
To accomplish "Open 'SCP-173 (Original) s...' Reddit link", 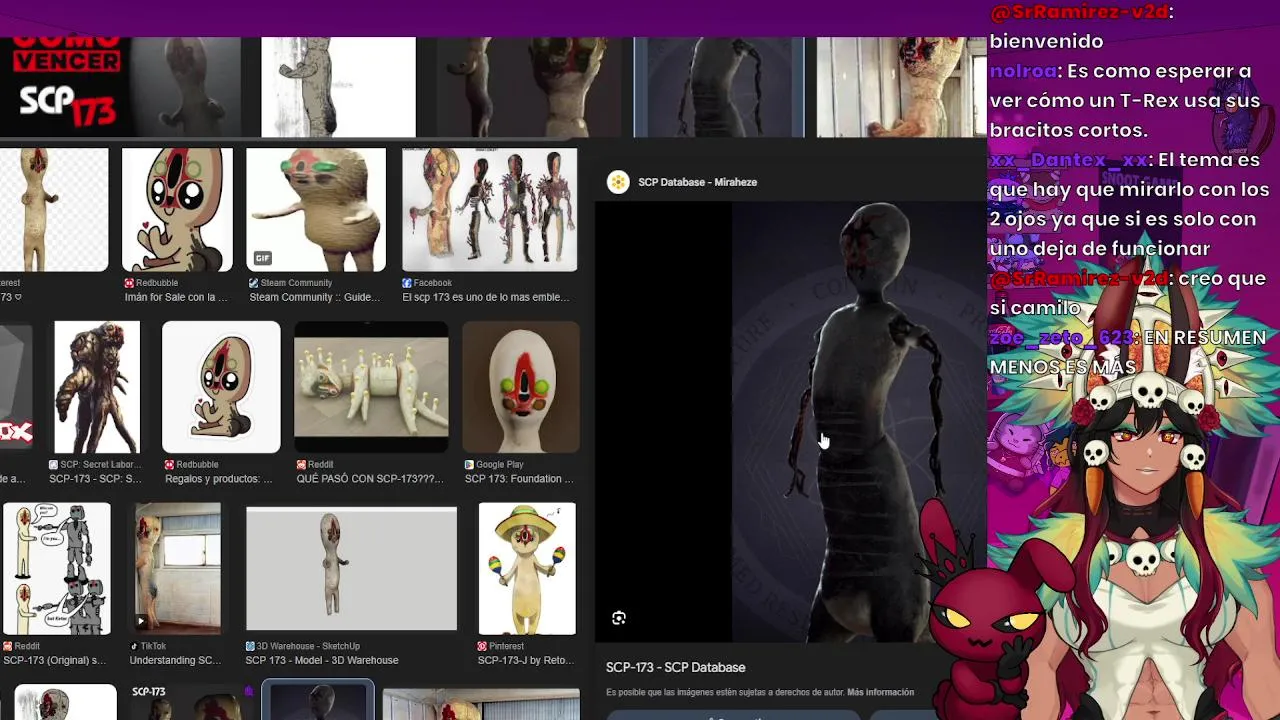I will pos(54,660).
